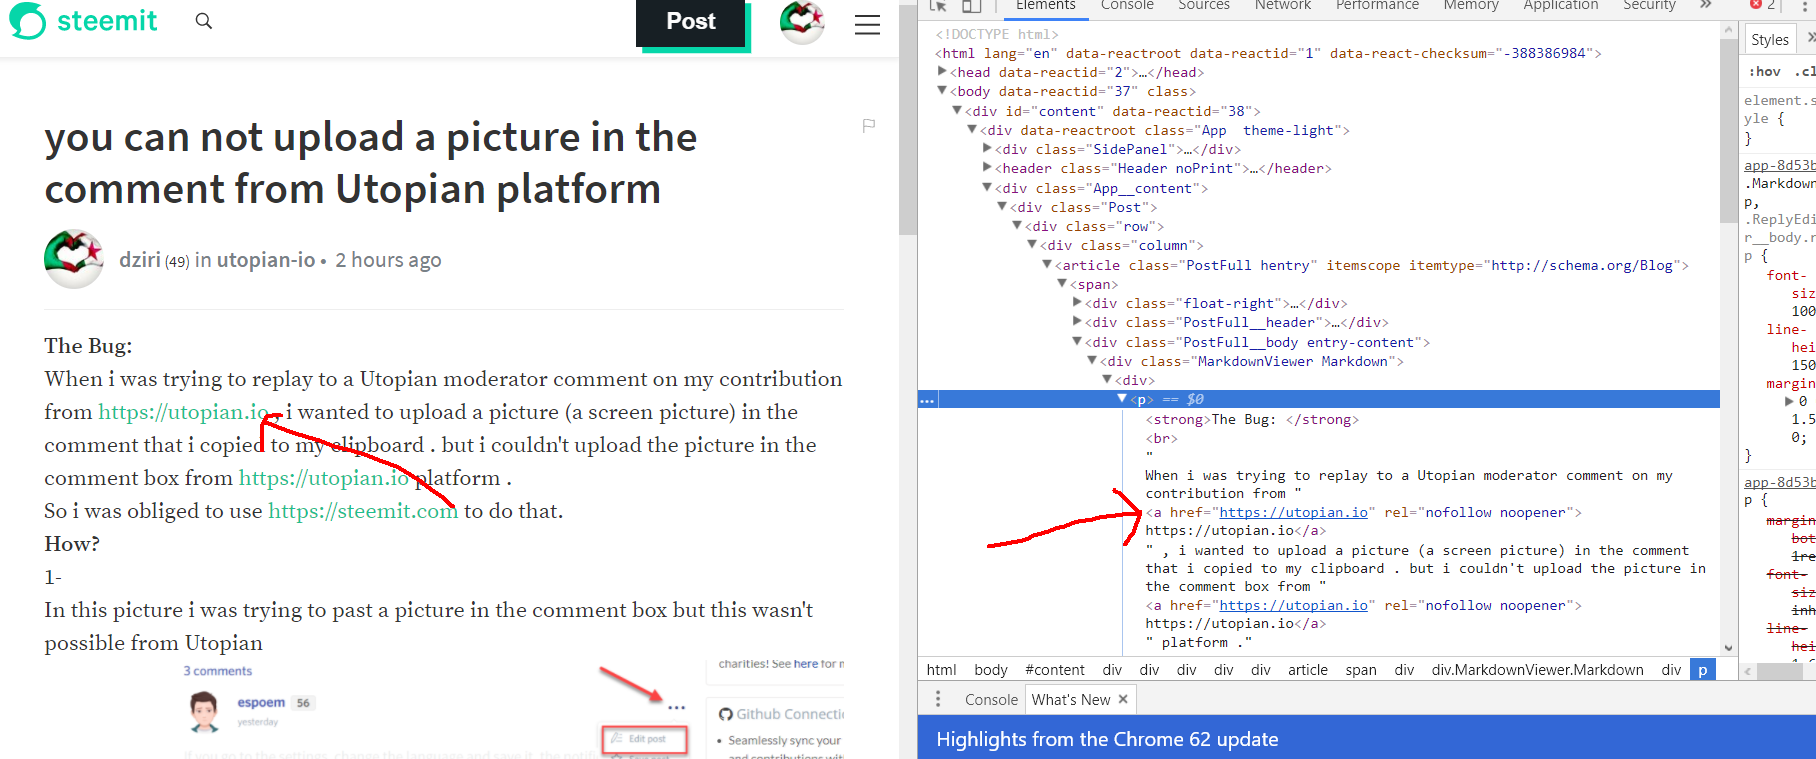Click https://steemit.com link in post
This screenshot has width=1816, height=759.
tap(363, 511)
